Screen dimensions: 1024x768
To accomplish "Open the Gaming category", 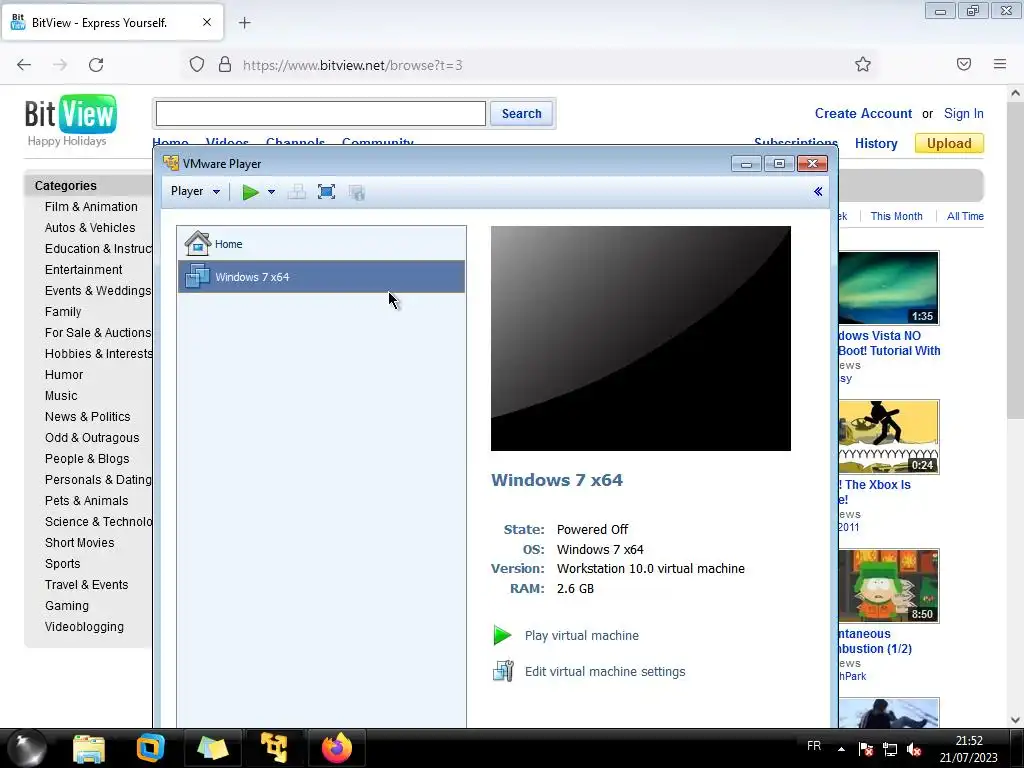I will [x=67, y=606].
